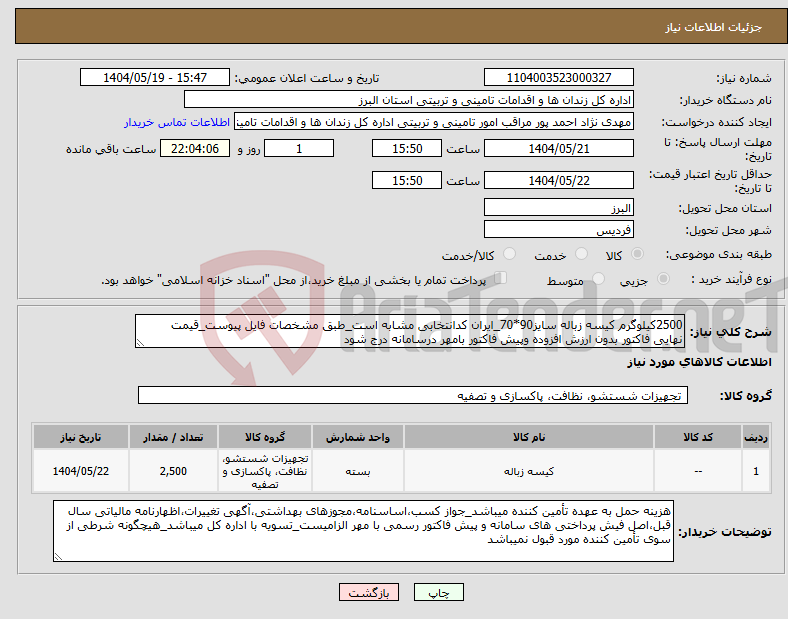Click the چاپ (print) button
788x619 pixels.
(438, 592)
